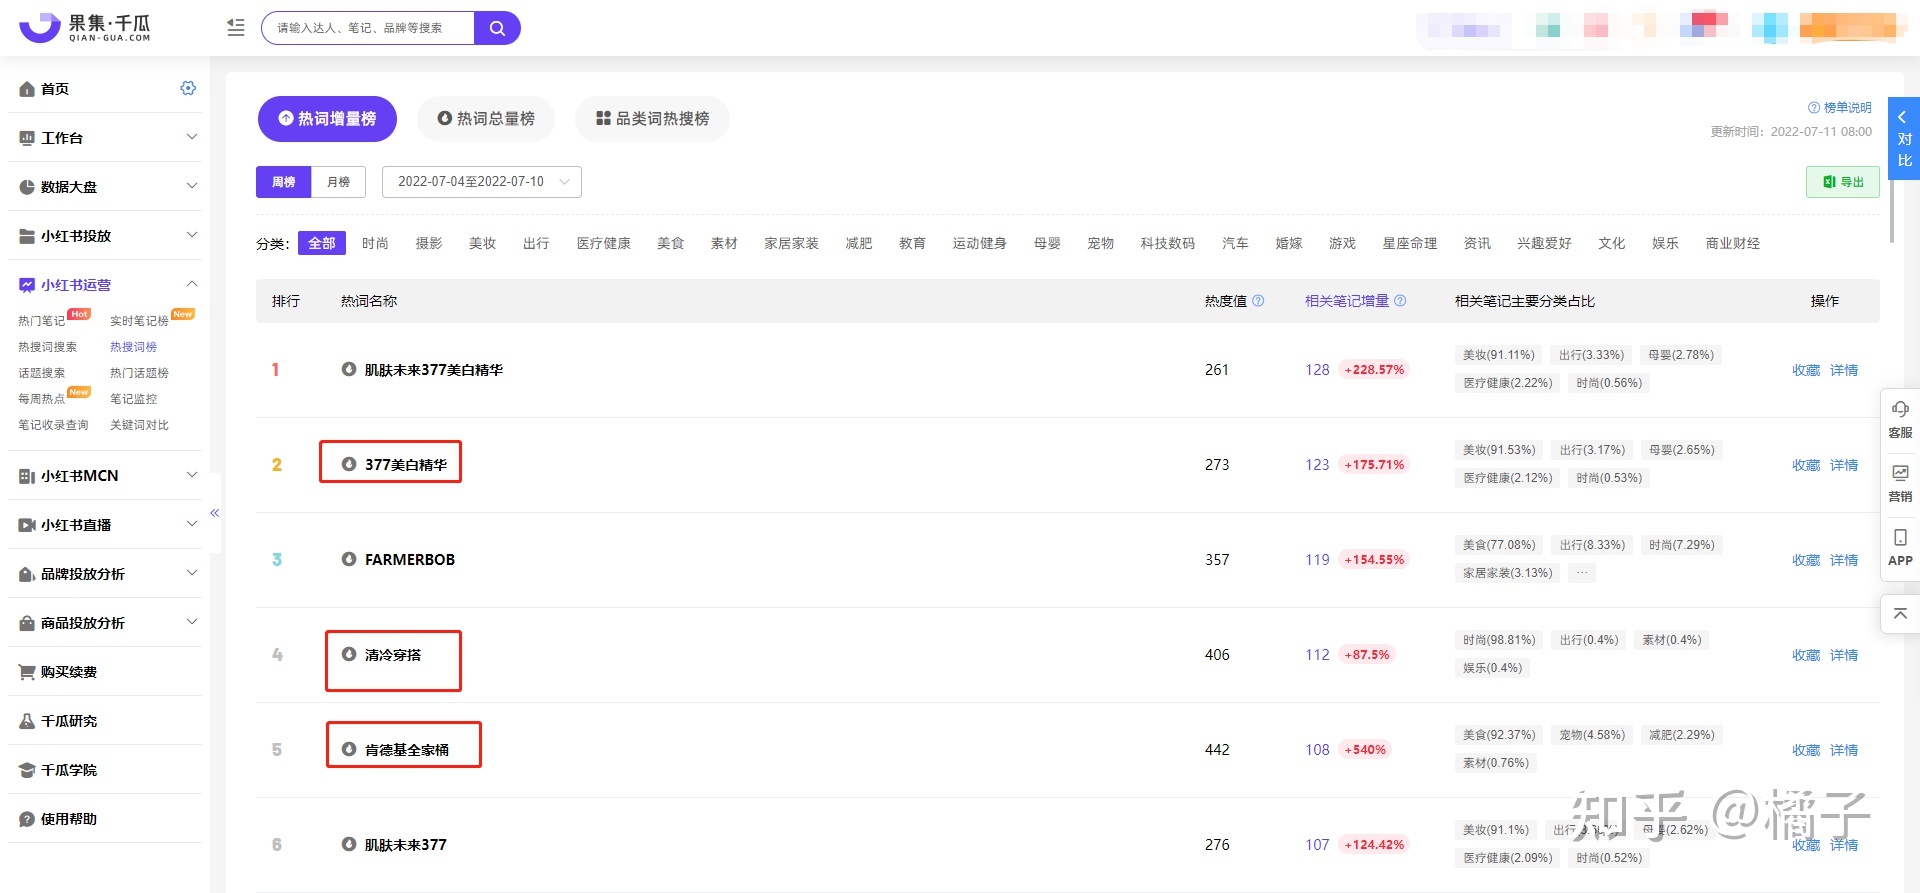Image resolution: width=1920 pixels, height=893 pixels.
Task: Click the search magnifier button
Action: [497, 28]
